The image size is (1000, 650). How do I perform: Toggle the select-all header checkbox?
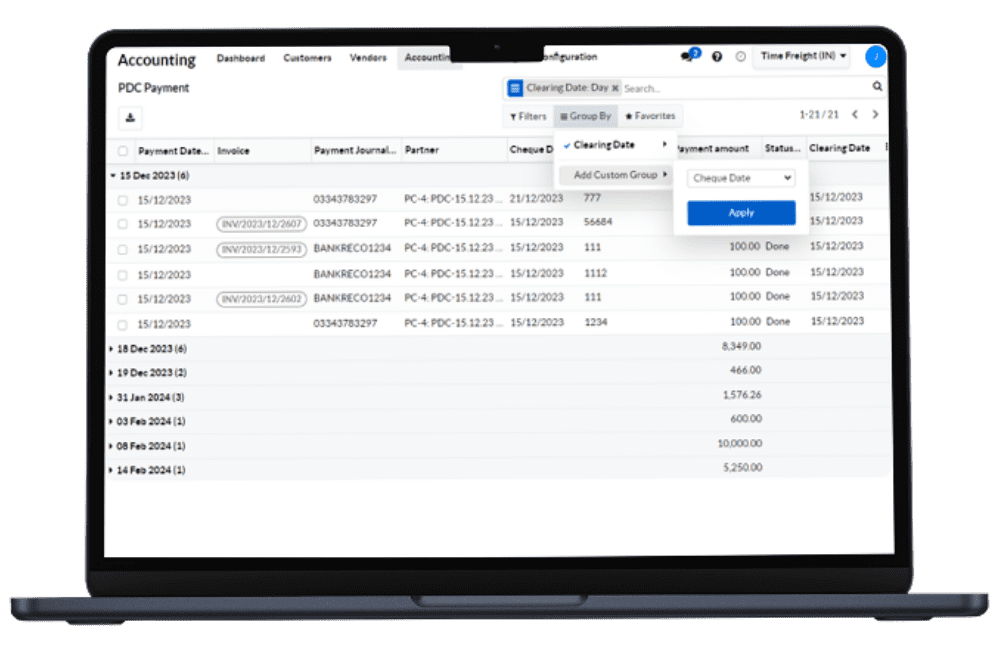(x=123, y=151)
